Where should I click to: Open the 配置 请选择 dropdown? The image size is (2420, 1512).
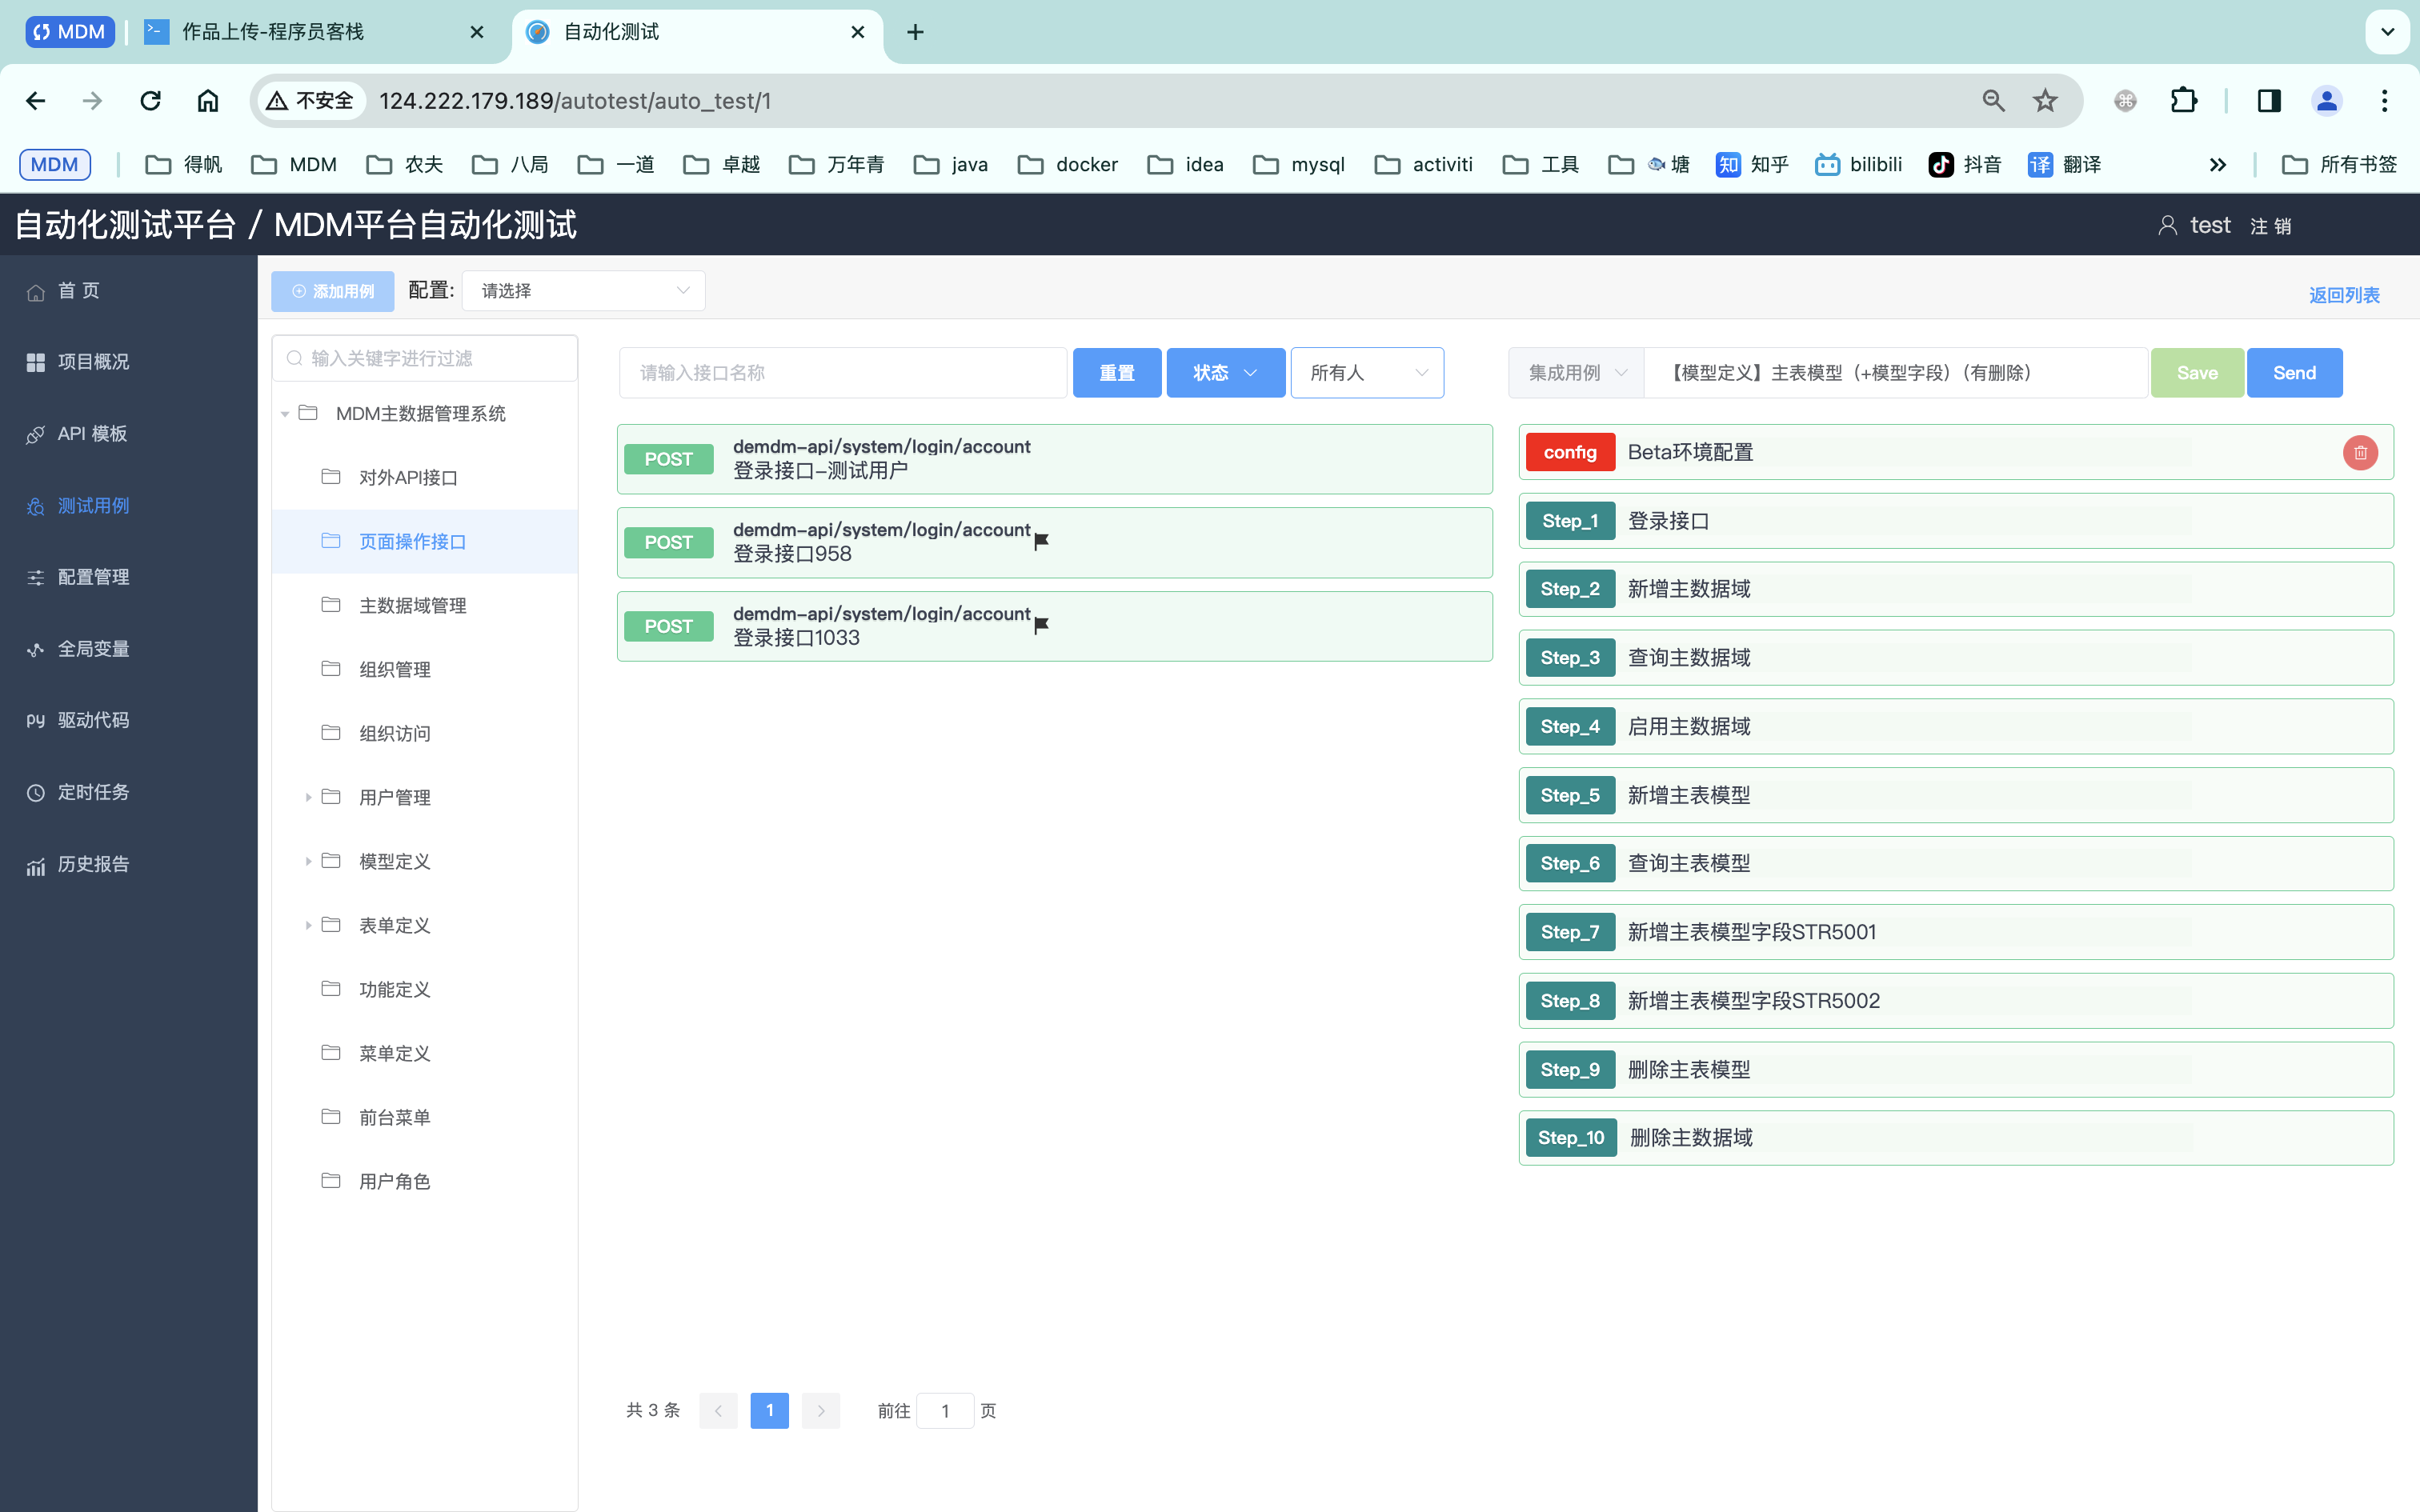pos(584,291)
